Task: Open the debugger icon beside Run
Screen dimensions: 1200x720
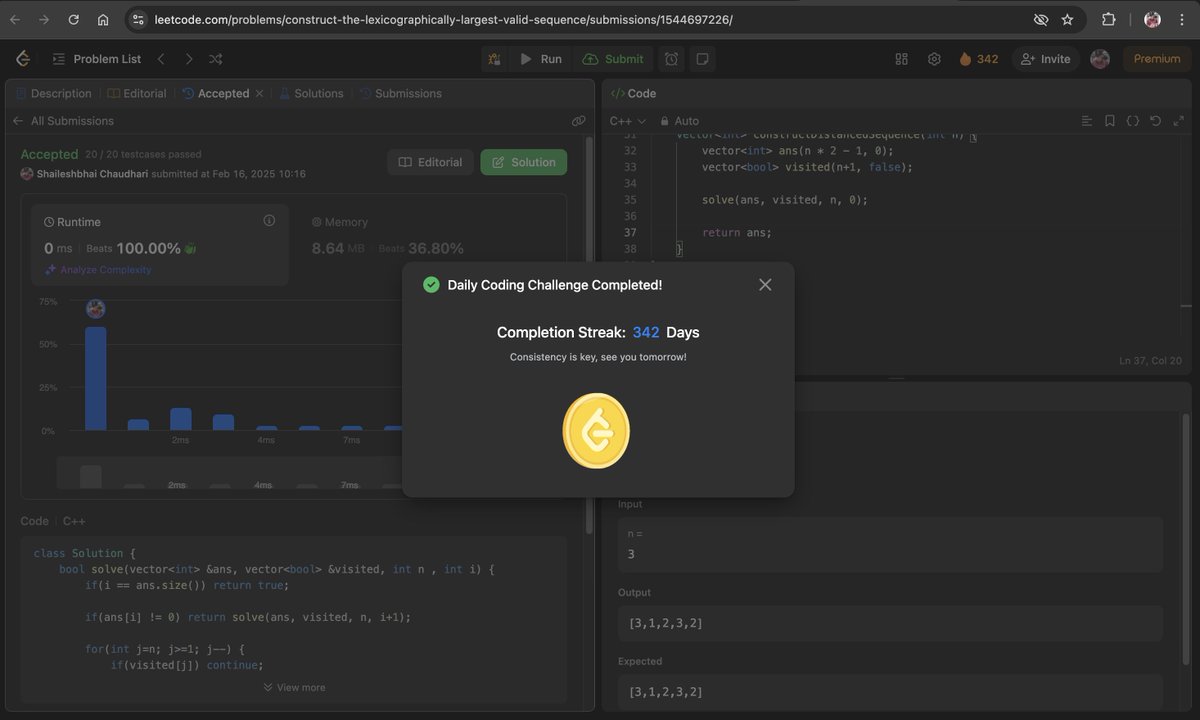Action: [494, 59]
